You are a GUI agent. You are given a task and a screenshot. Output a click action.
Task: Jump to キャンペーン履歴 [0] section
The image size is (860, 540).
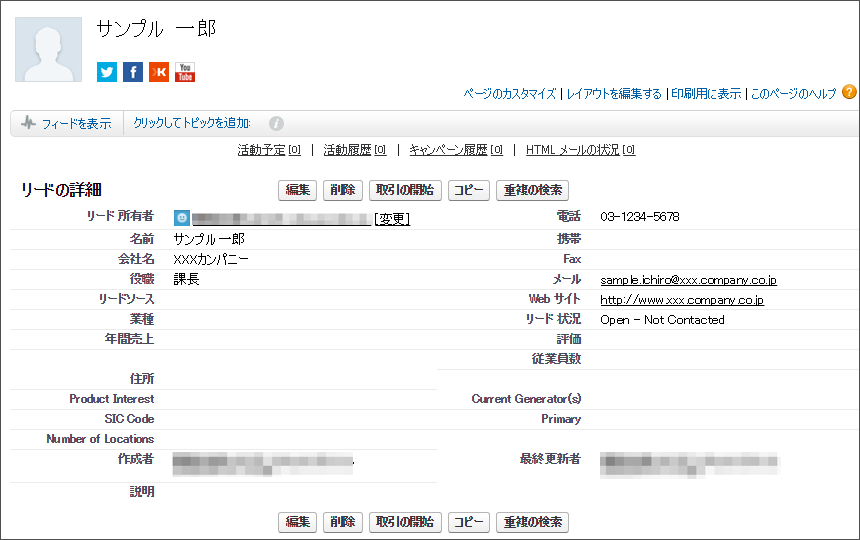456,150
